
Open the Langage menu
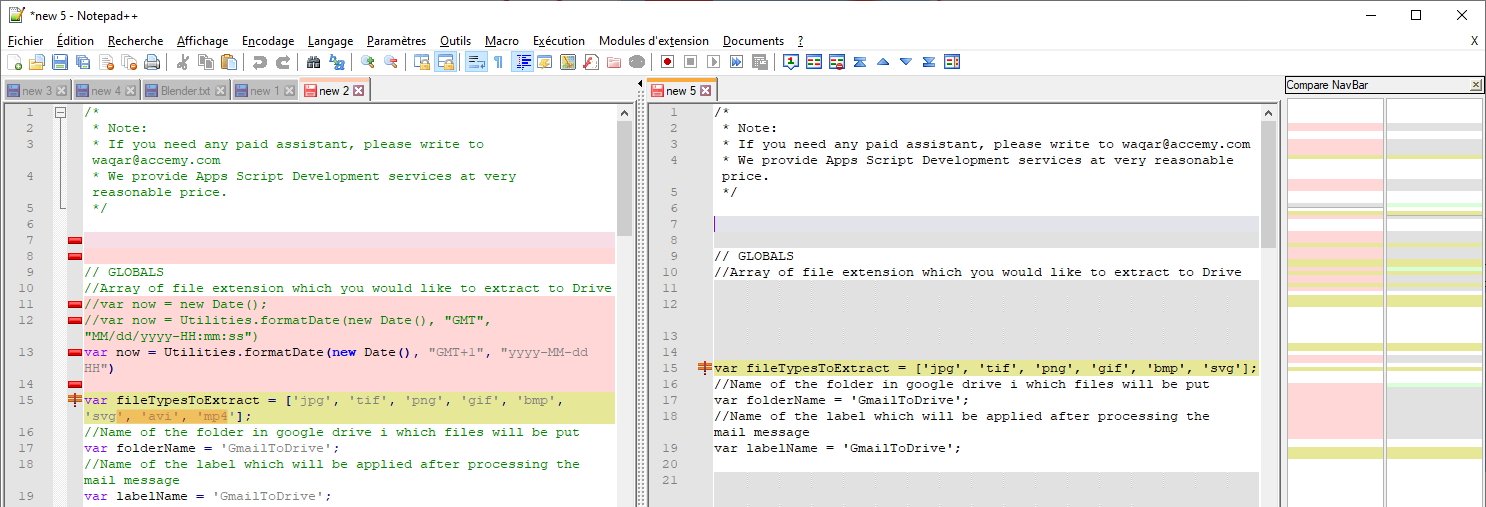click(330, 41)
